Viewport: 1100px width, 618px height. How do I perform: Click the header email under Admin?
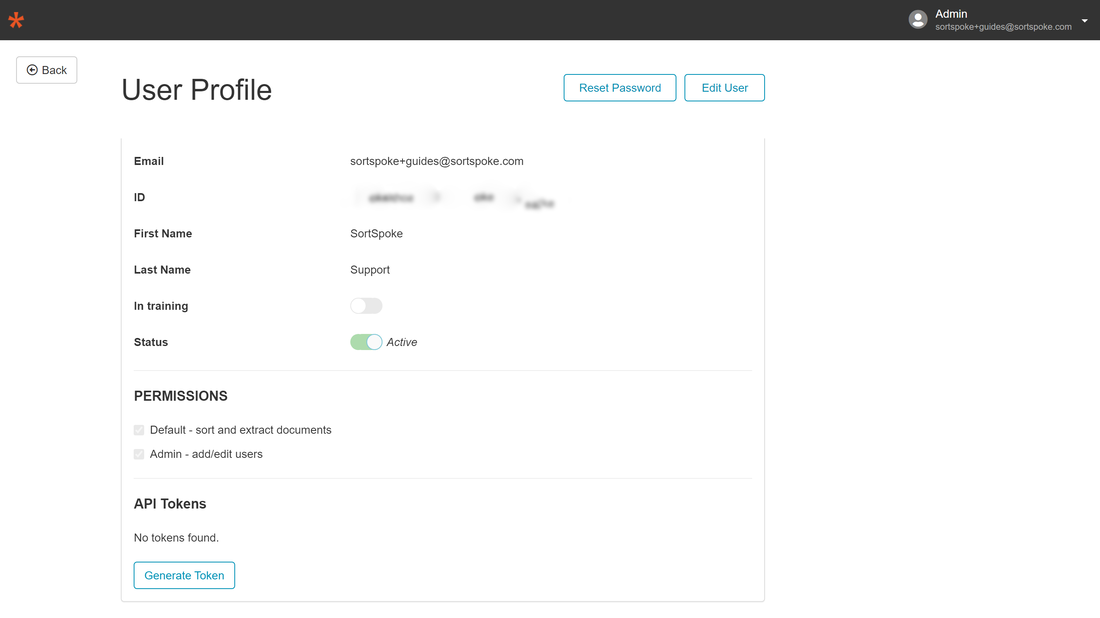1003,27
